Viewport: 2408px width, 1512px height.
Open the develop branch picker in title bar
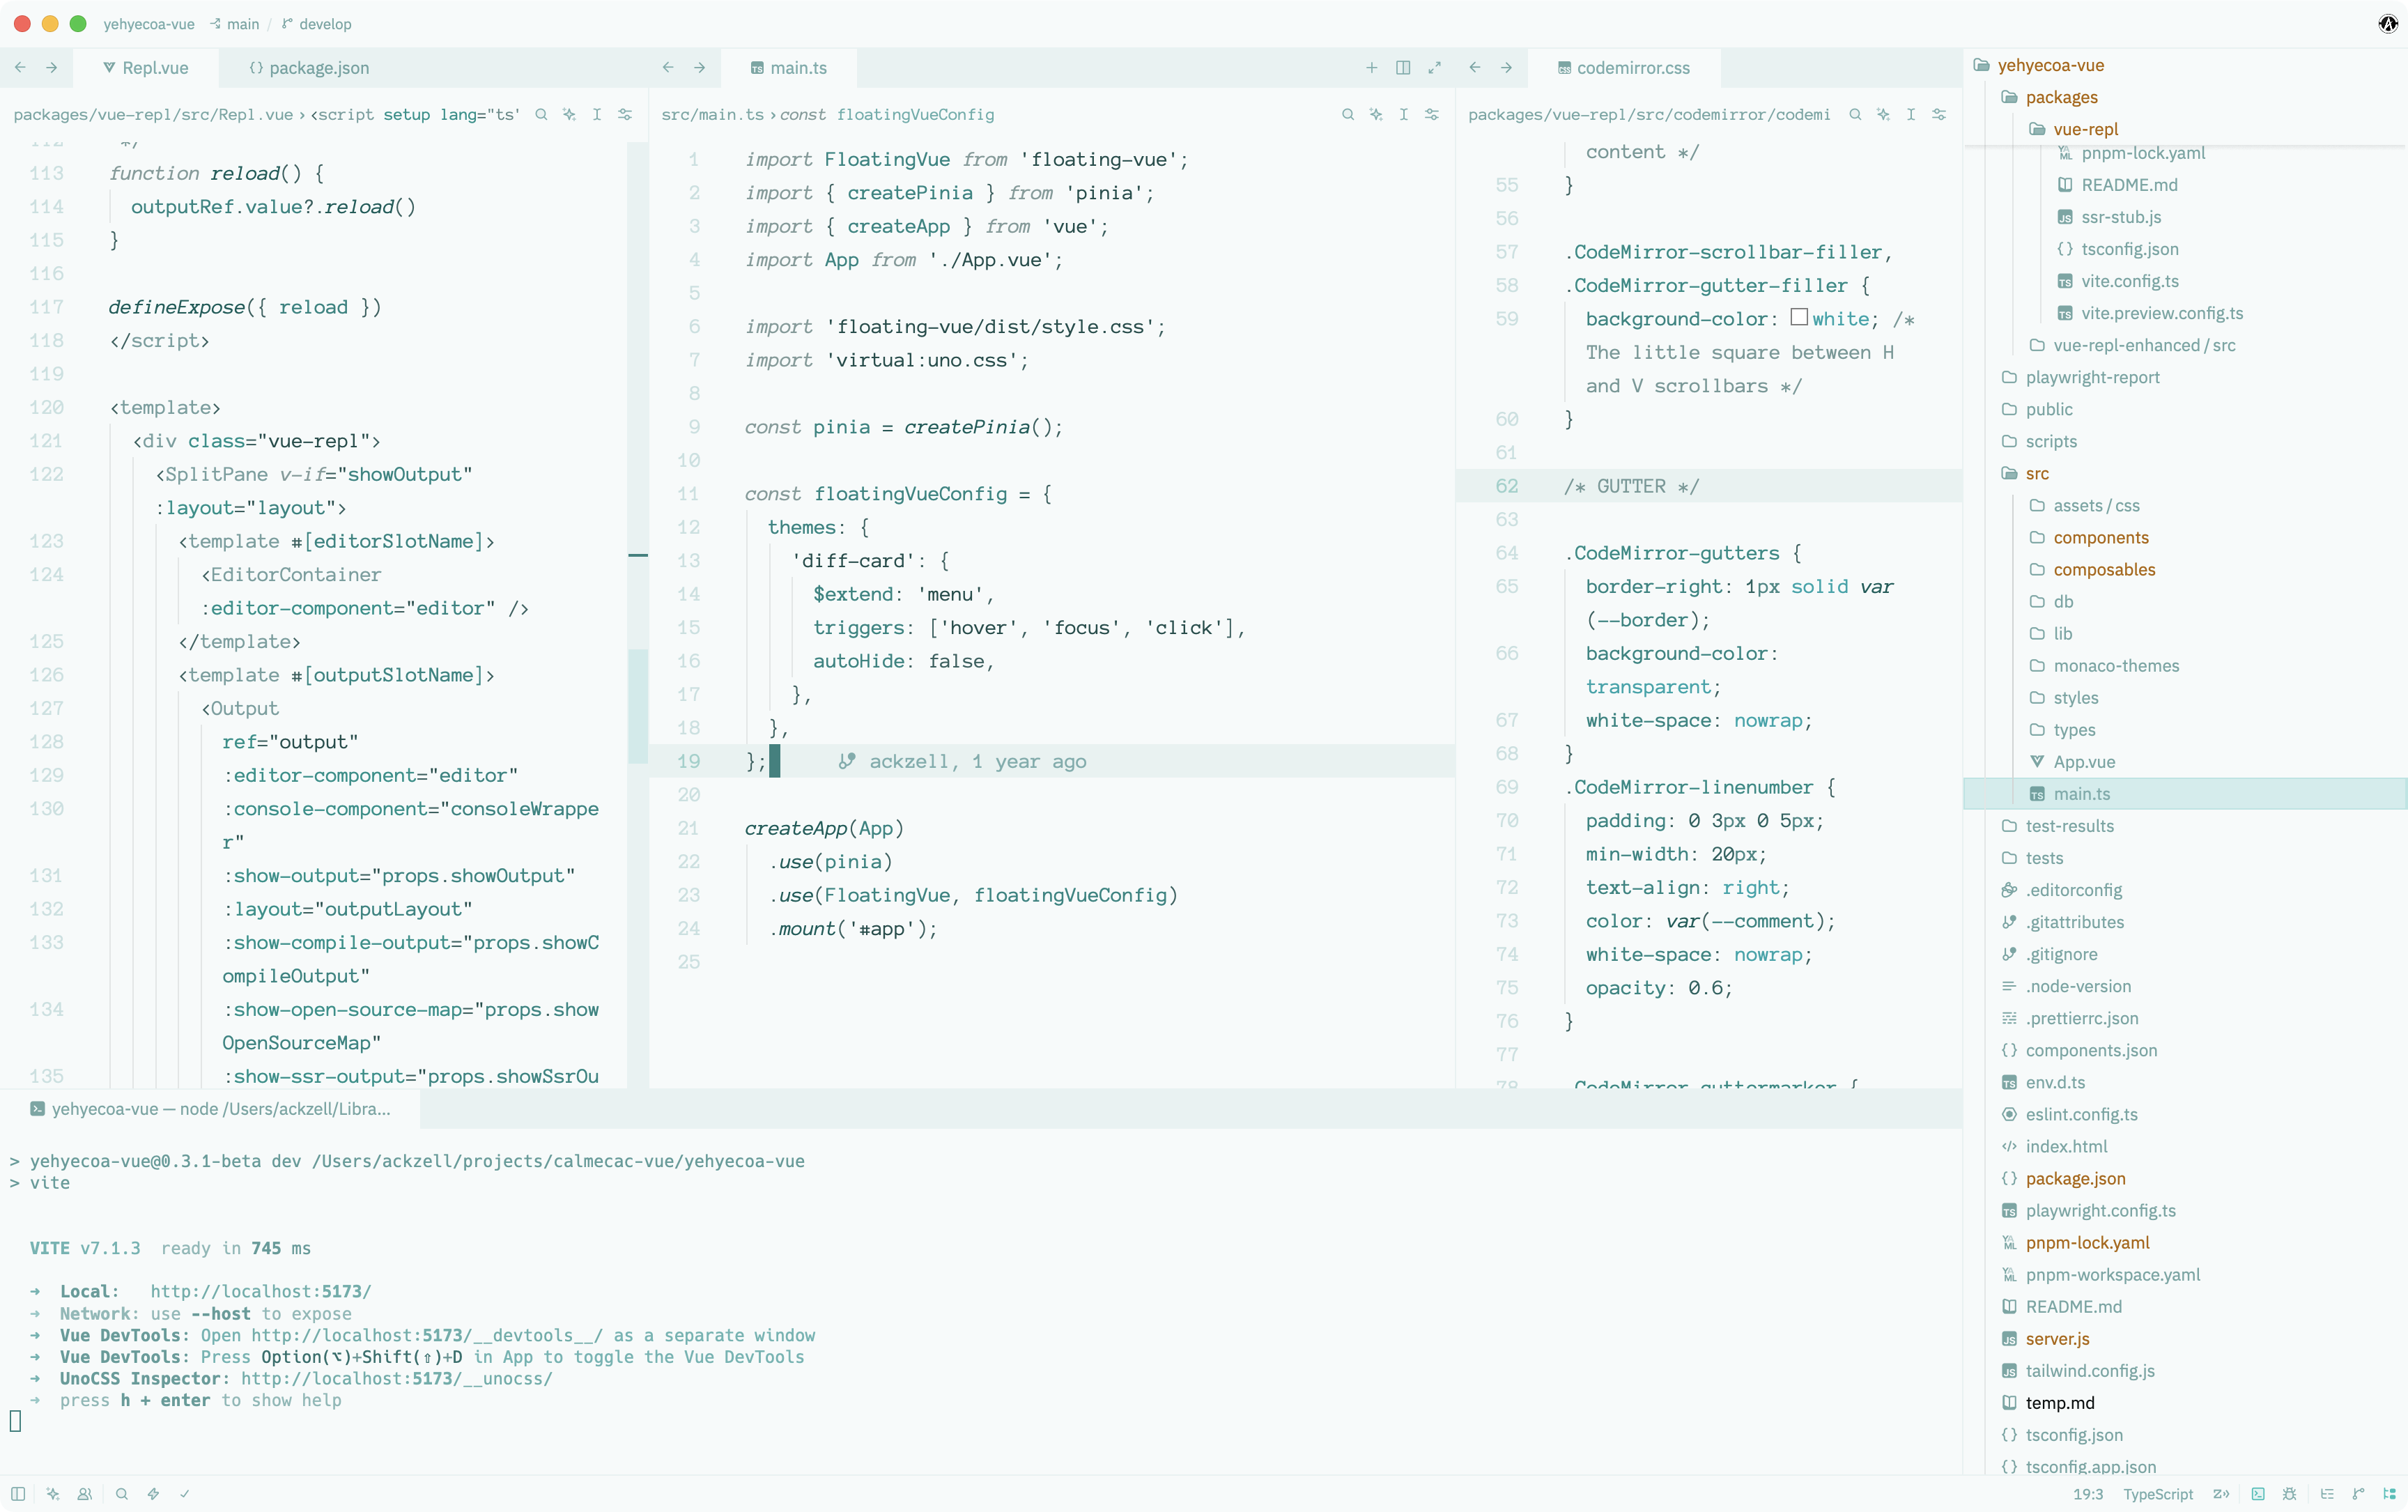pos(317,24)
